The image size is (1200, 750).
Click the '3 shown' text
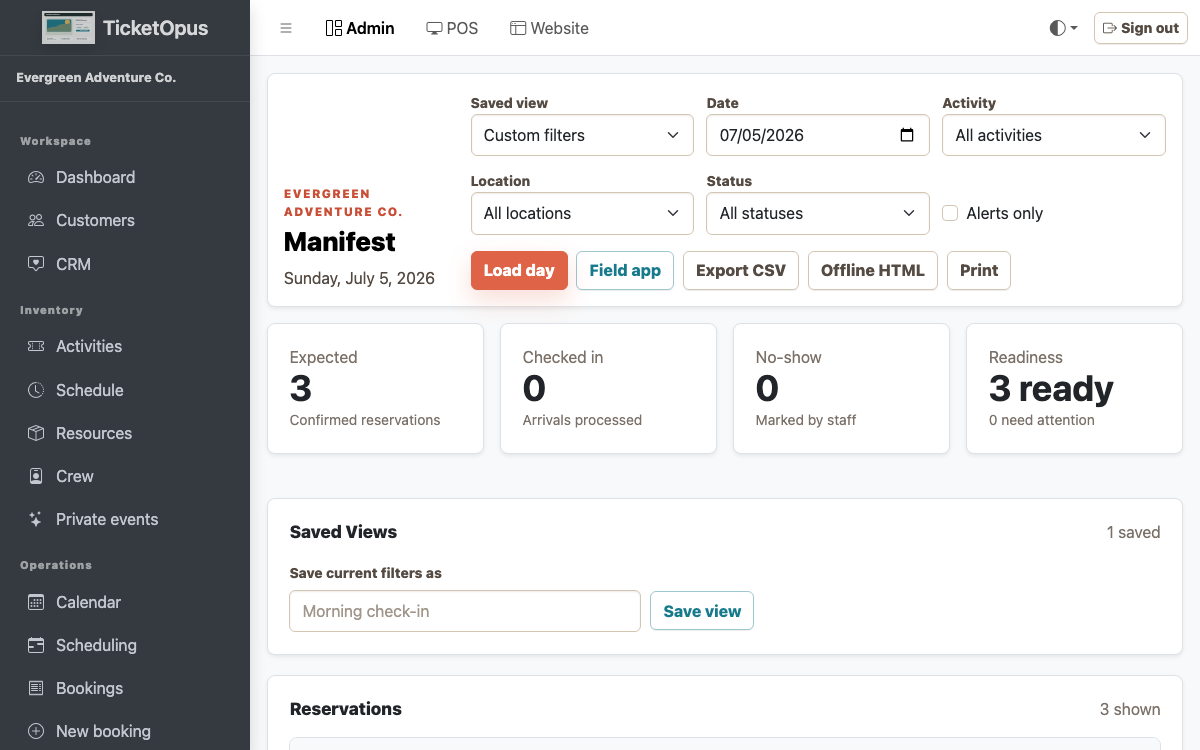(1130, 709)
